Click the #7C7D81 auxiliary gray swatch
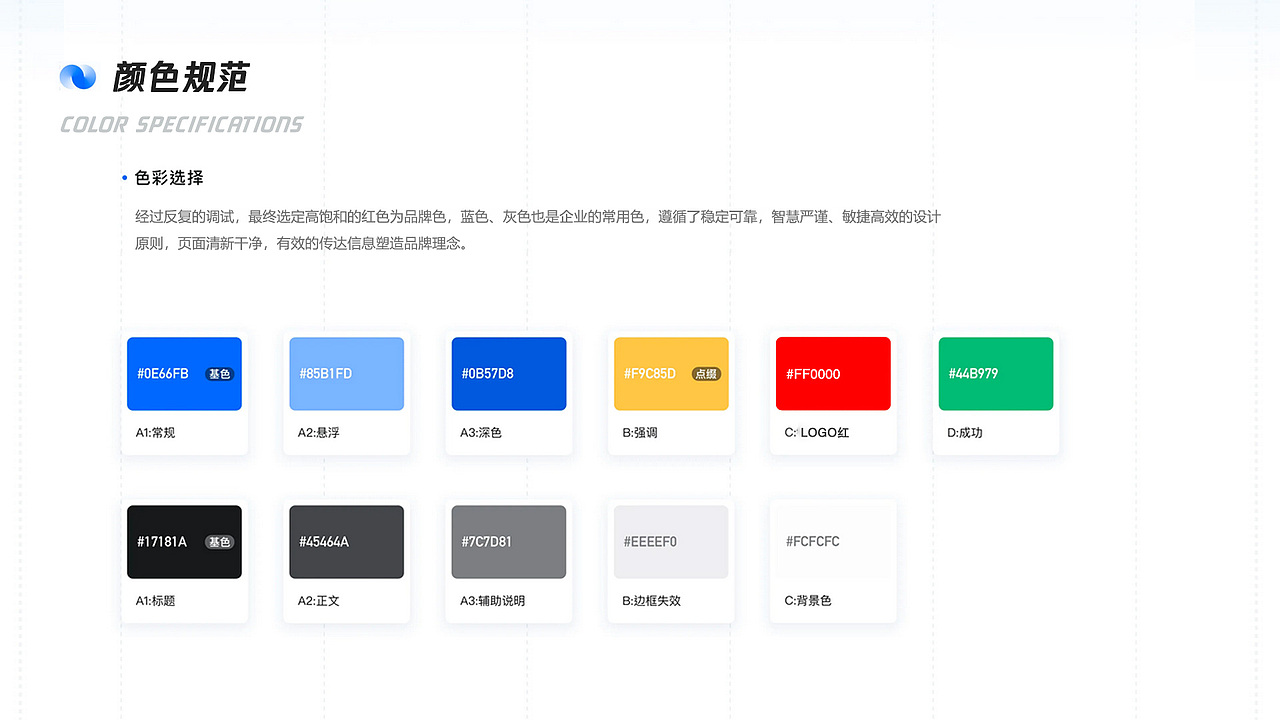 tap(508, 541)
